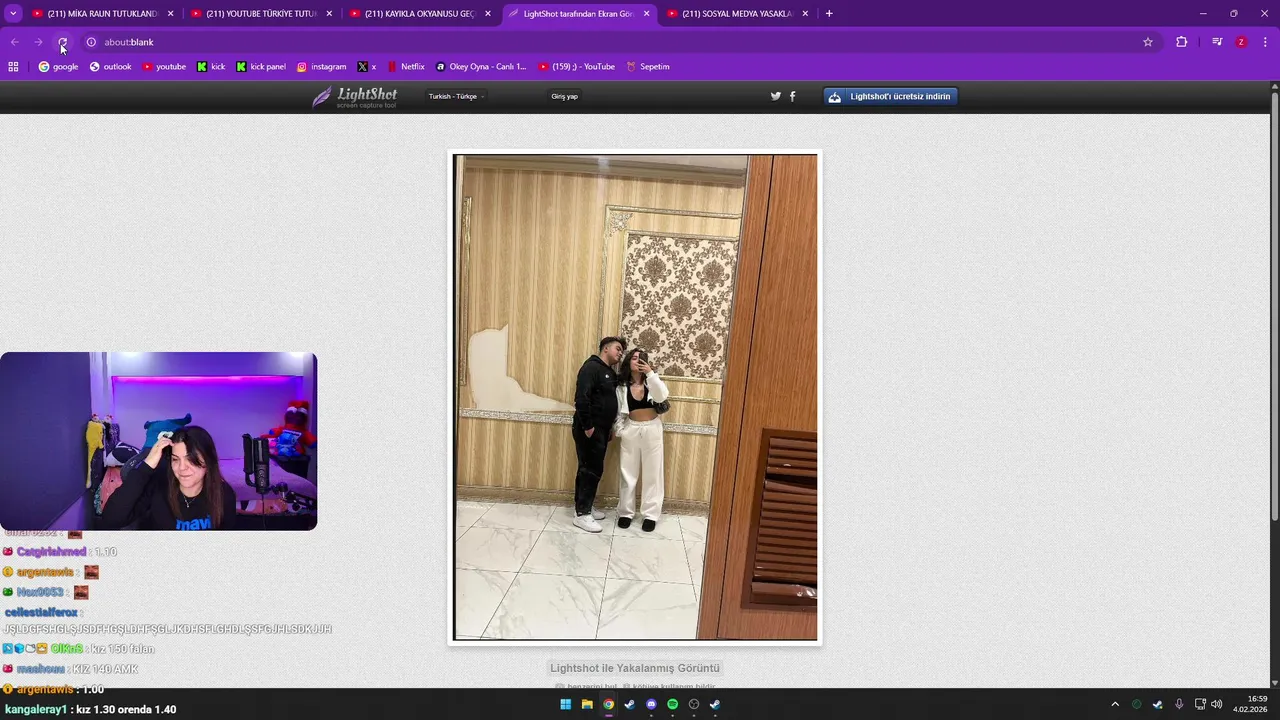Go back with the browser back arrow
The width and height of the screenshot is (1280, 720).
[14, 42]
